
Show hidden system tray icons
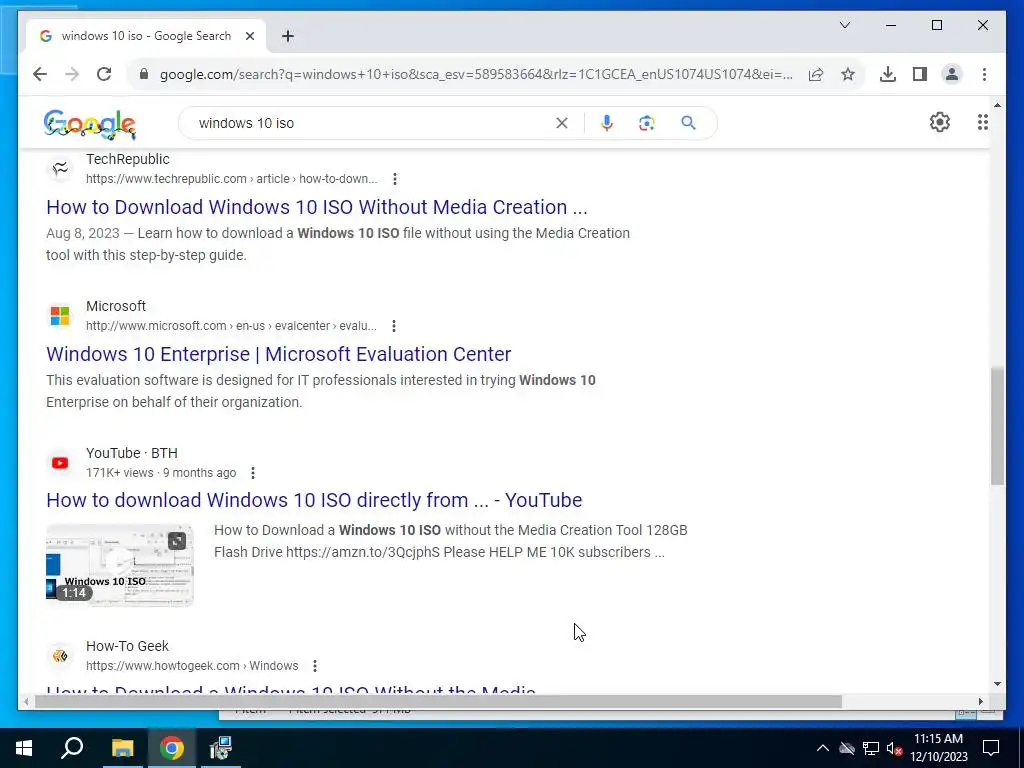pos(823,748)
